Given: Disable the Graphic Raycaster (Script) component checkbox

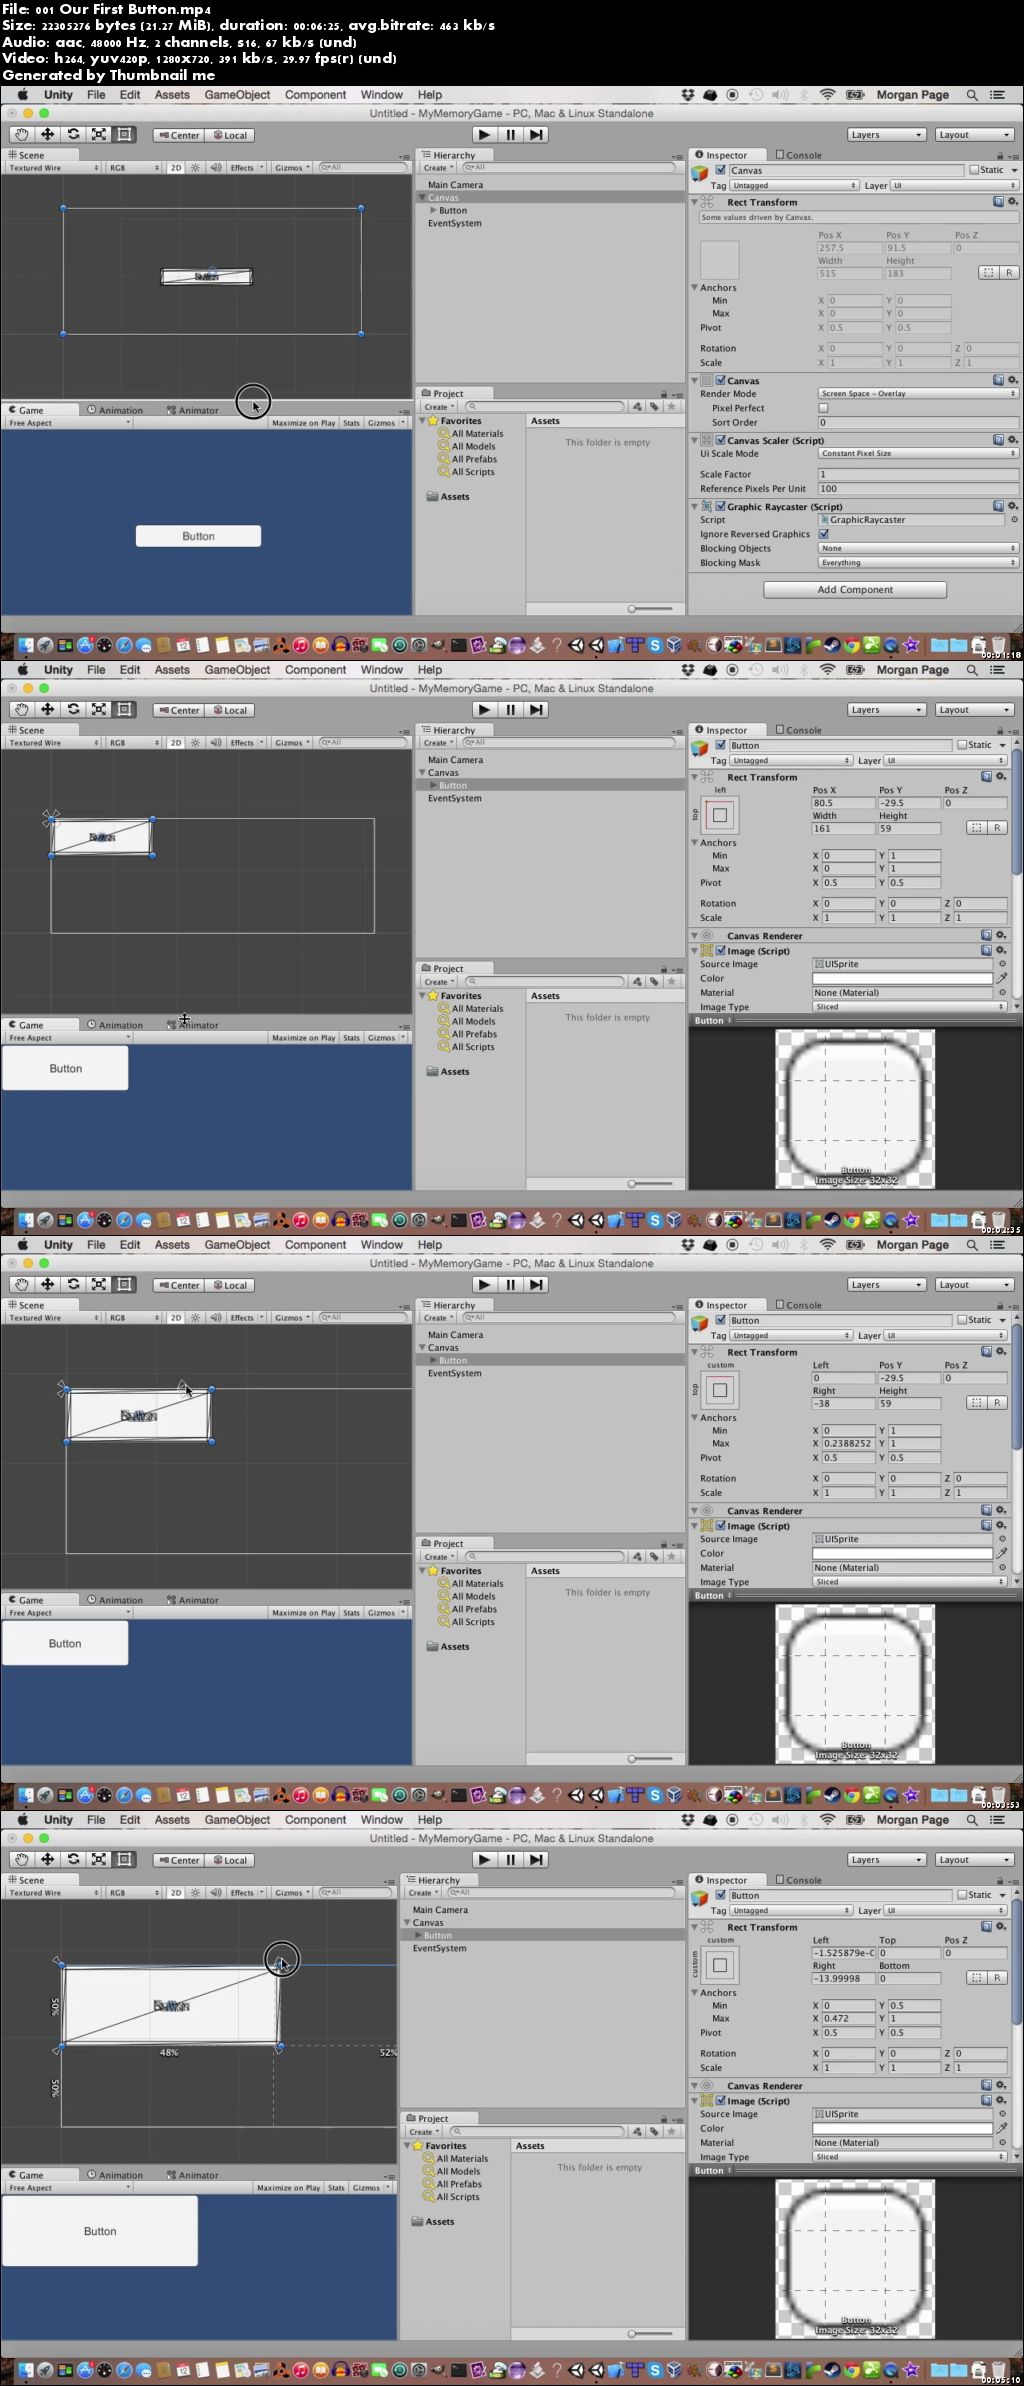Looking at the screenshot, I should (x=721, y=506).
